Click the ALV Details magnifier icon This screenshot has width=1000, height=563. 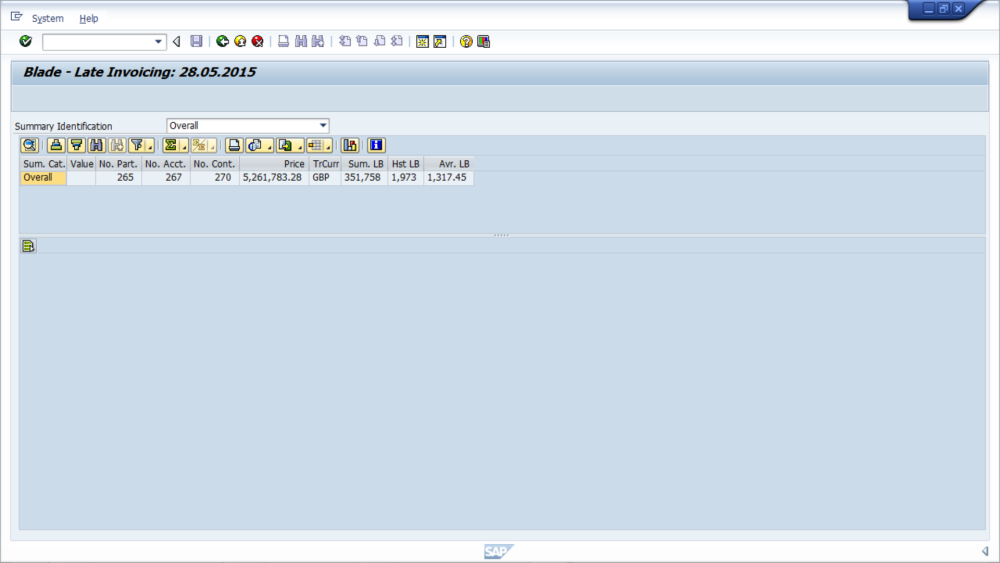(x=29, y=145)
